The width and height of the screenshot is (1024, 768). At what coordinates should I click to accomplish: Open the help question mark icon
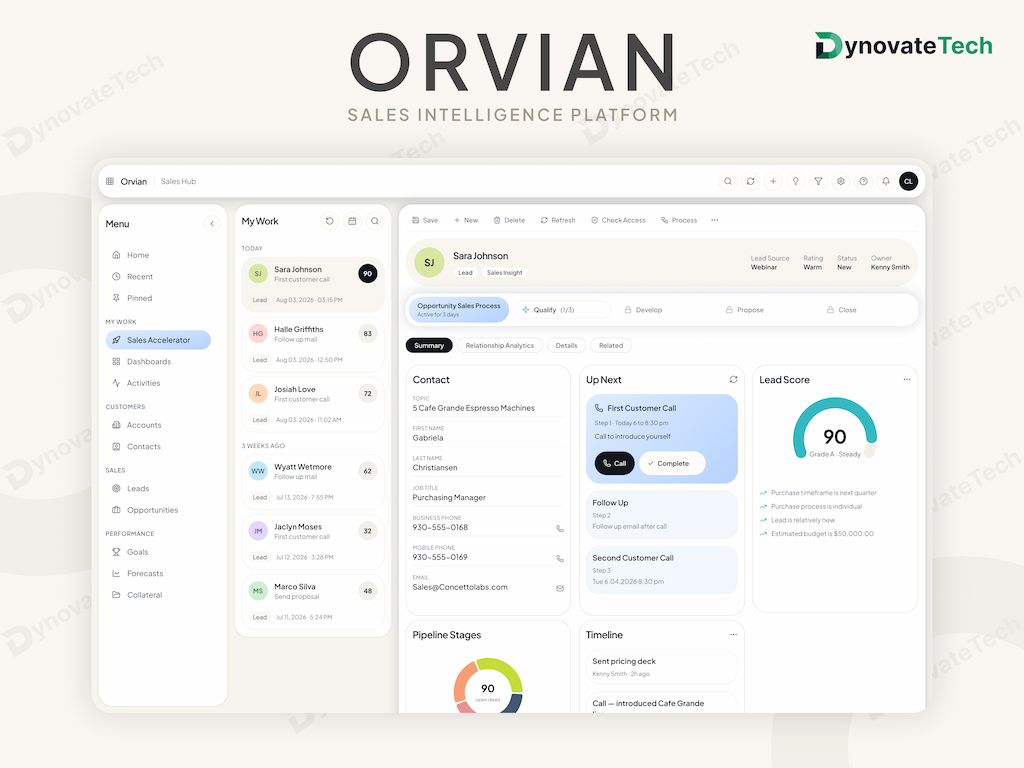pyautogui.click(x=863, y=182)
